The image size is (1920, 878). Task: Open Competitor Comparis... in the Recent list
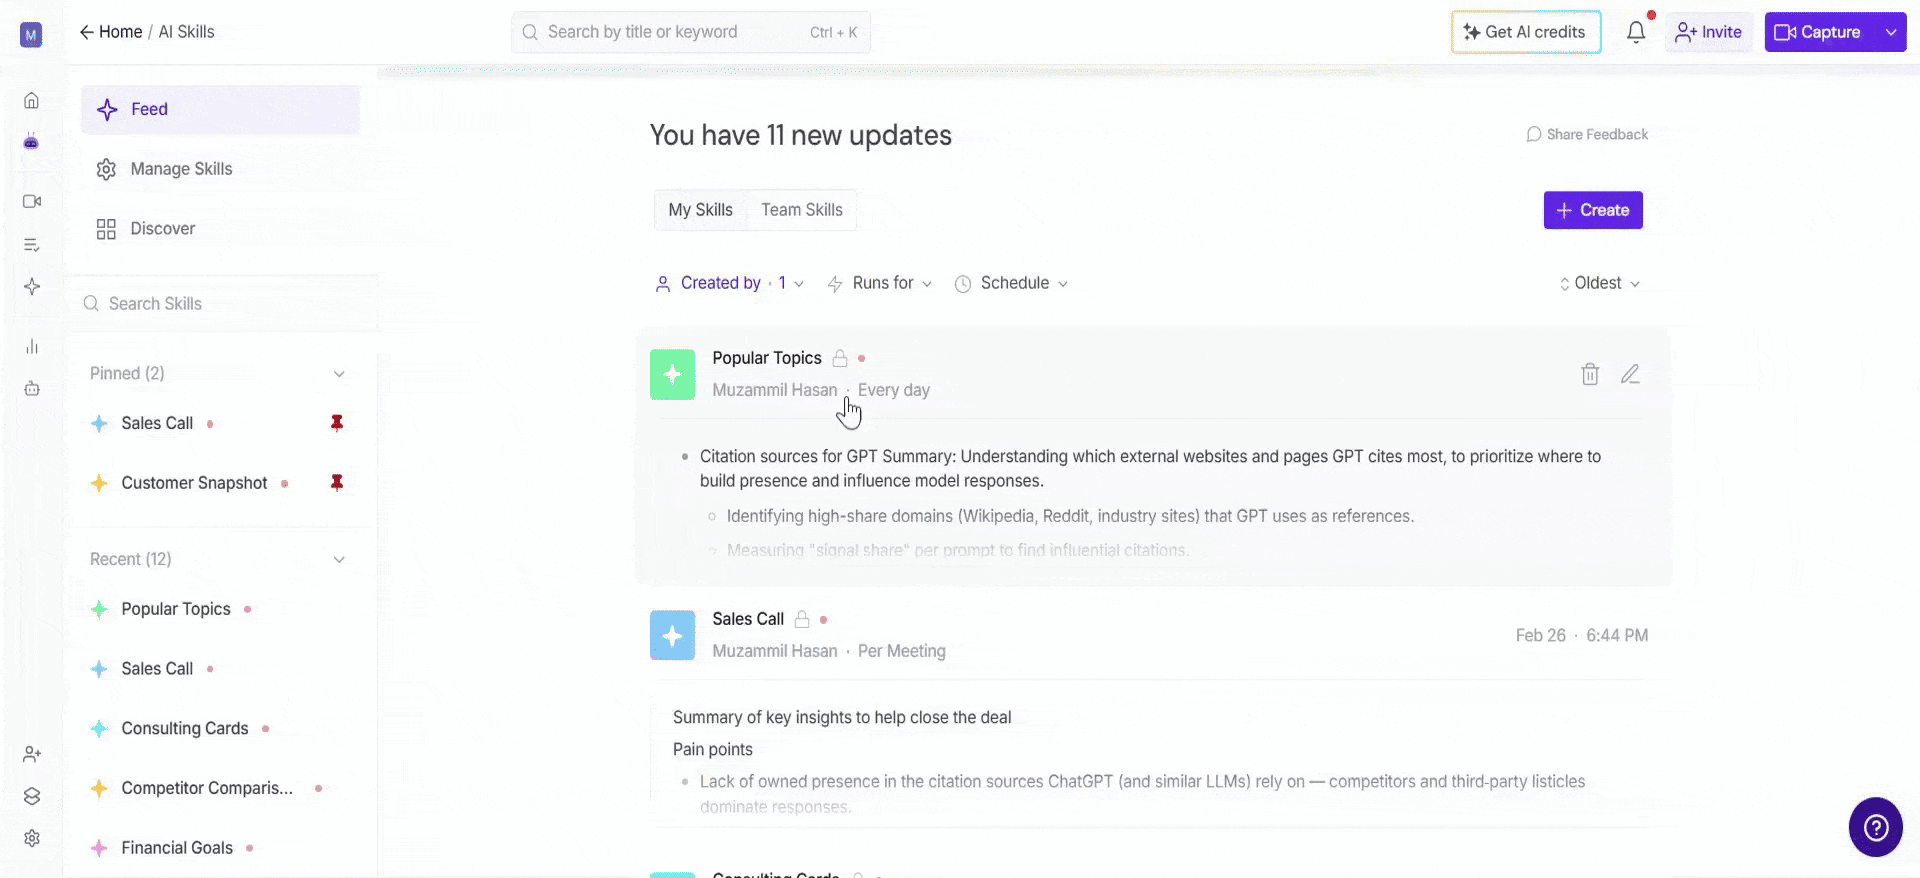(207, 788)
